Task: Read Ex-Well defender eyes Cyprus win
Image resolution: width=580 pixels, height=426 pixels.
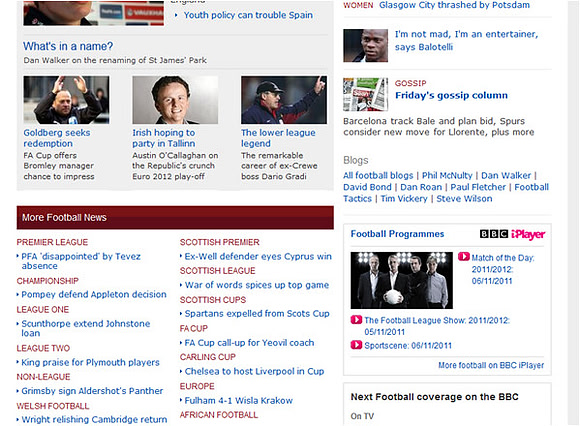Action: (258, 256)
